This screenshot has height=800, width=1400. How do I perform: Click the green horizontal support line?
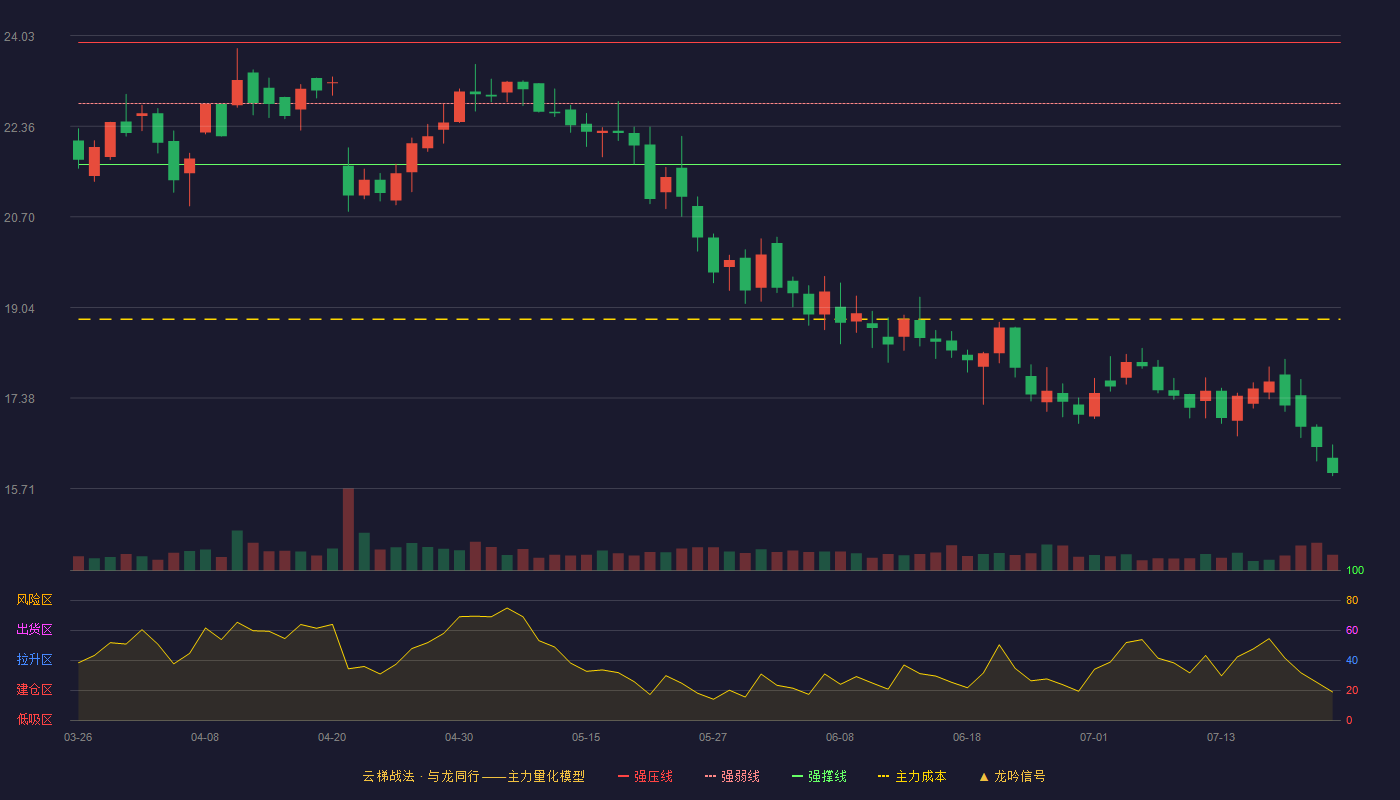coord(709,164)
